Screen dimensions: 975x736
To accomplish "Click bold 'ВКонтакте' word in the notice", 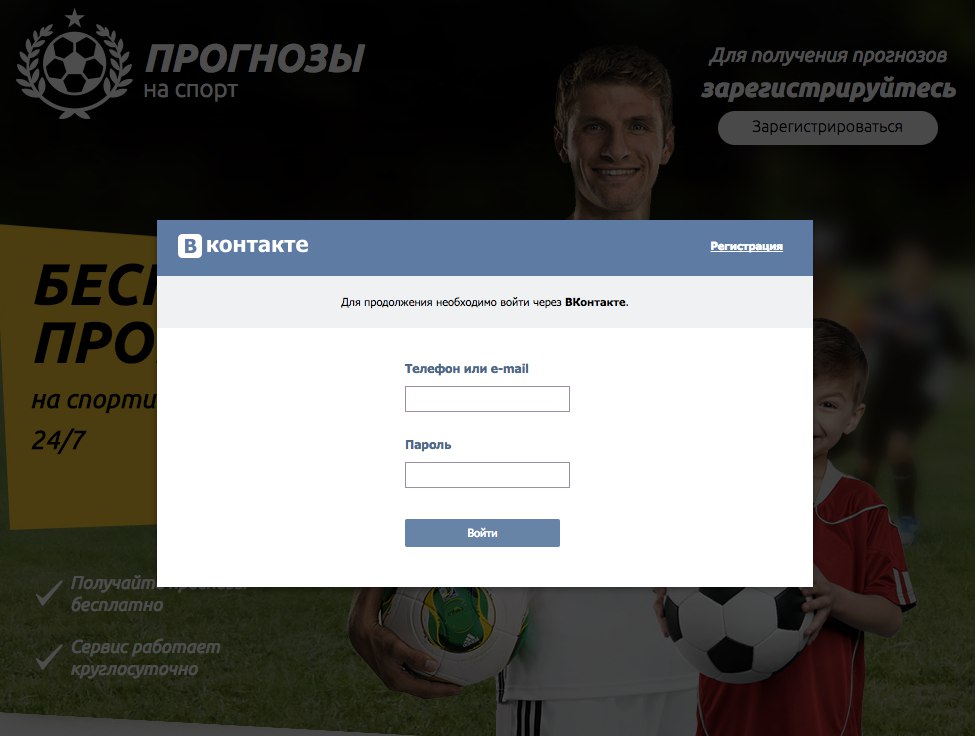I will point(595,302).
